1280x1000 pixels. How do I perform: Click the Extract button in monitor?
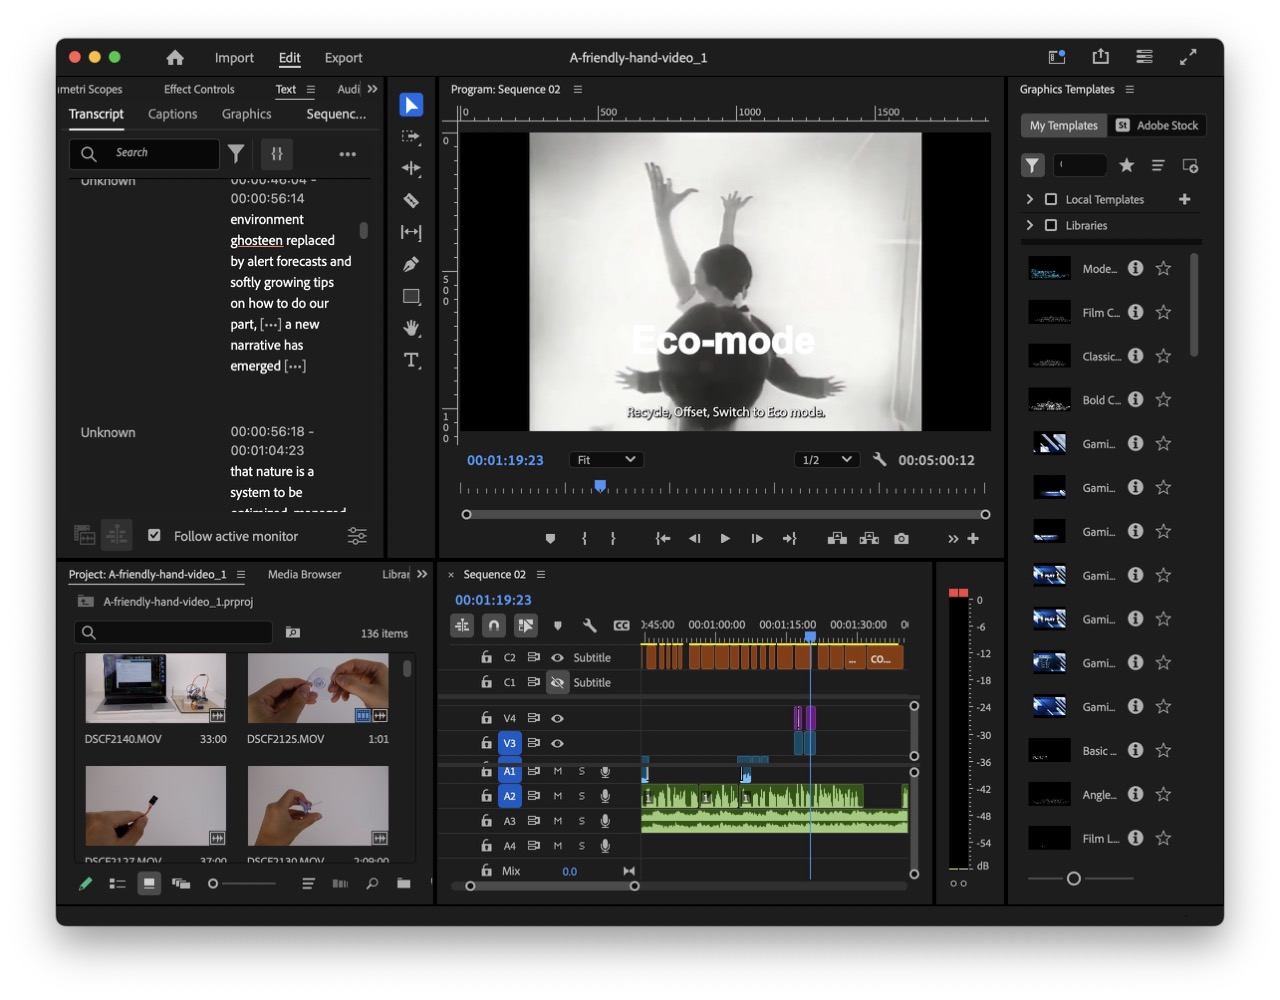tap(869, 539)
